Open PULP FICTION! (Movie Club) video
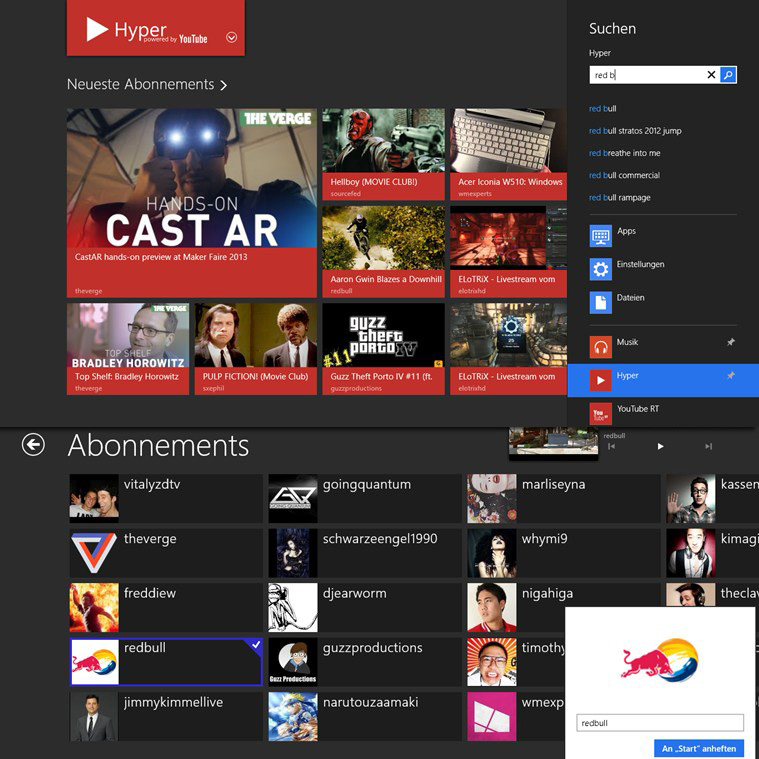 [x=256, y=349]
